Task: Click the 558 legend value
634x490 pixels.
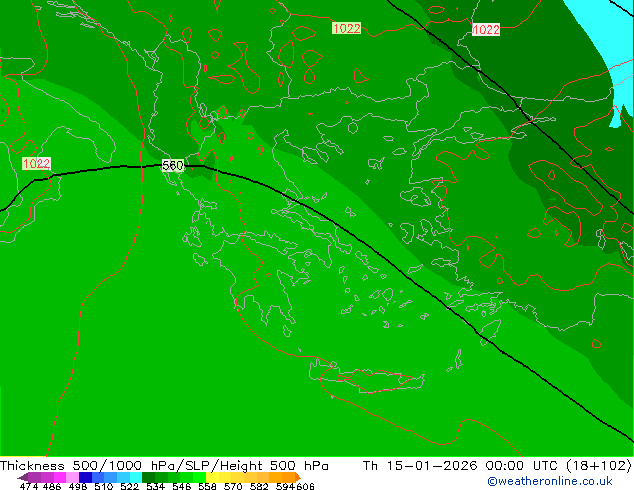Action: point(207,486)
